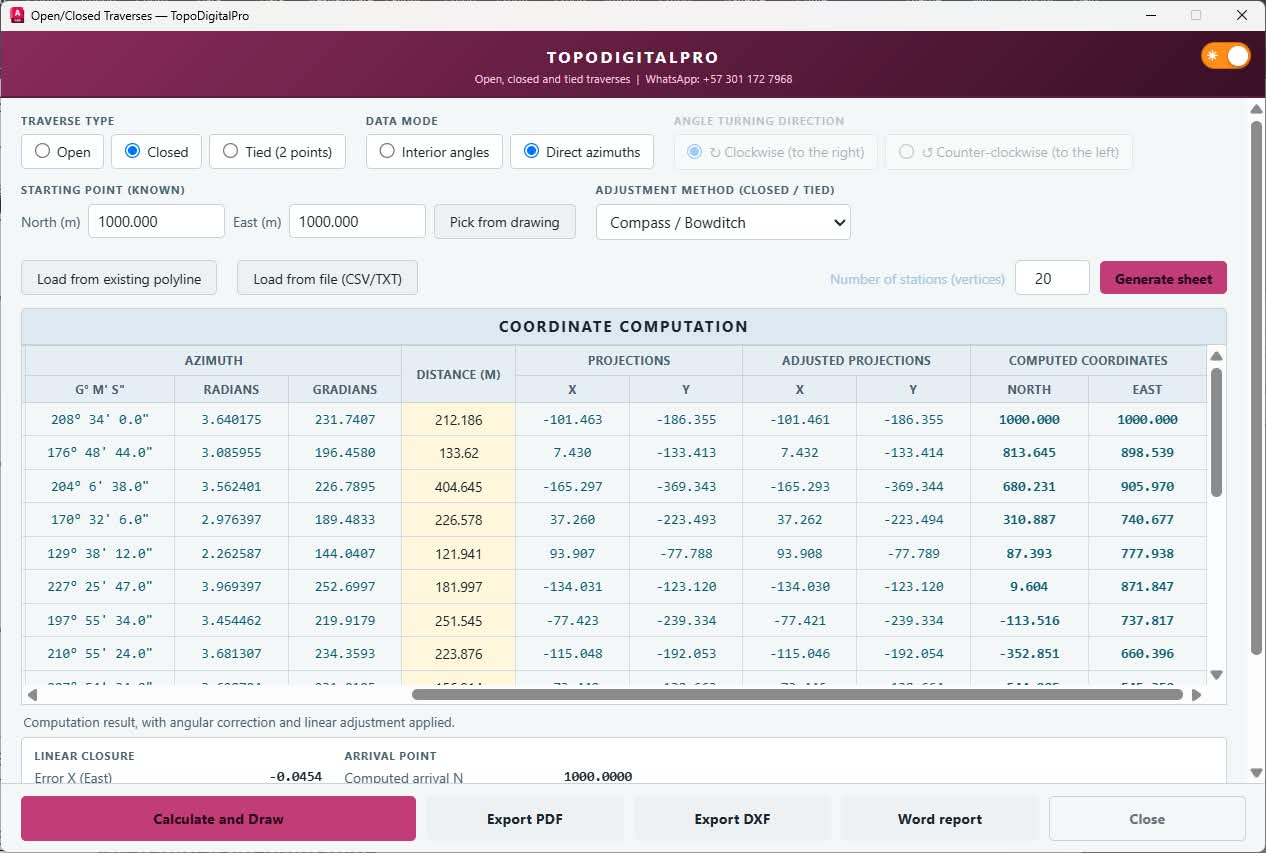Click main window scroll down arrow
1266x857 pixels.
1256,773
